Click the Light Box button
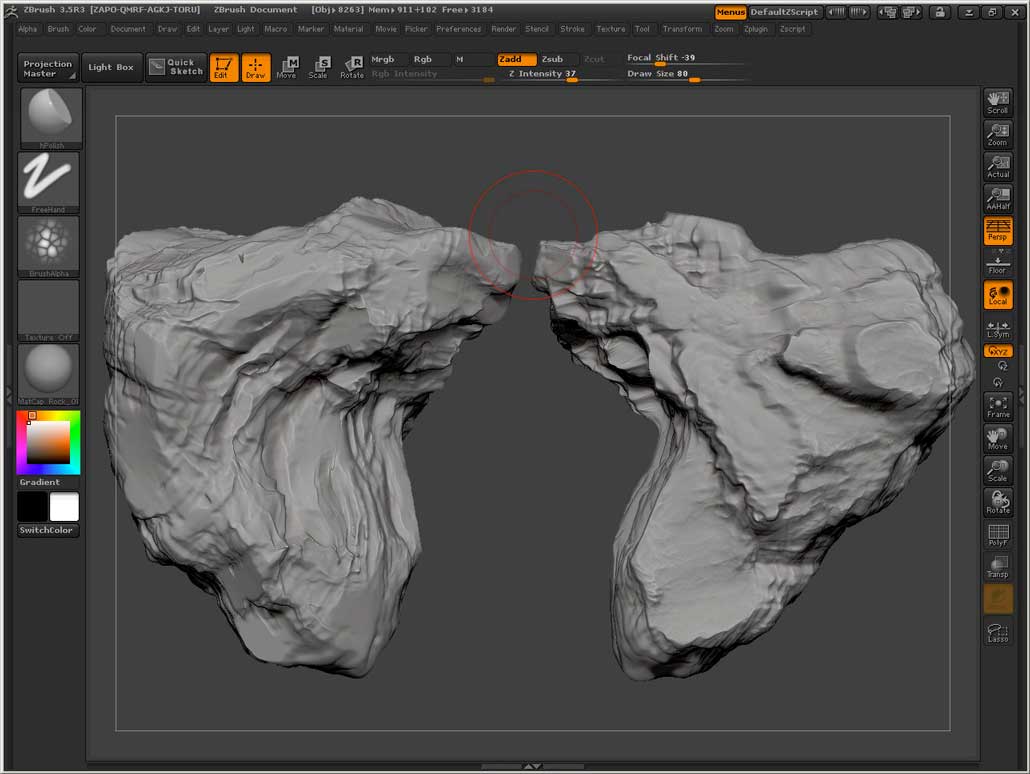Viewport: 1030px width, 774px height. point(111,67)
